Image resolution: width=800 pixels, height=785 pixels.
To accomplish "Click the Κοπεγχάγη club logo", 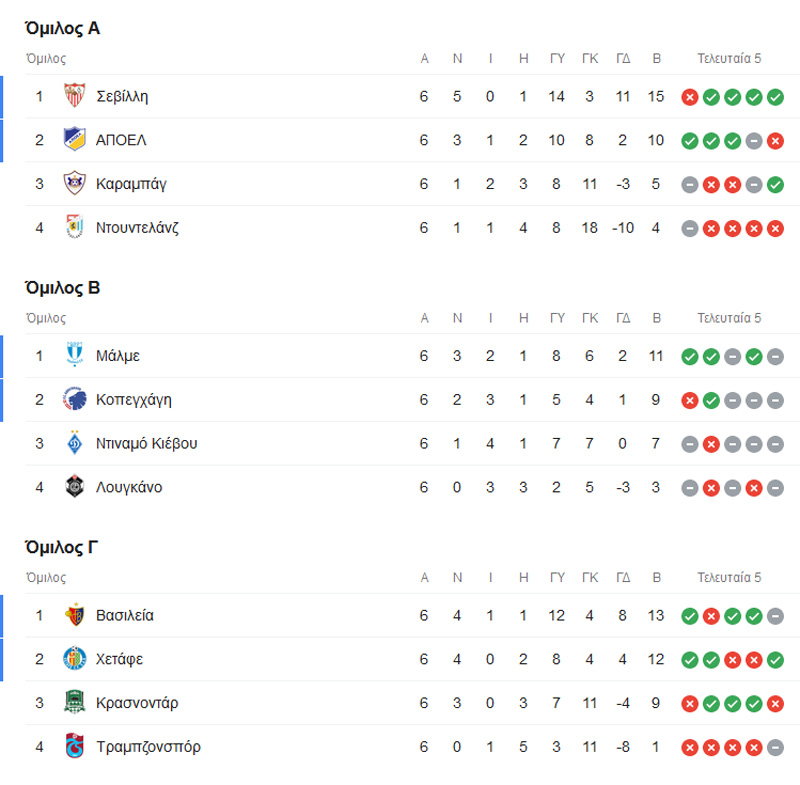I will [74, 400].
